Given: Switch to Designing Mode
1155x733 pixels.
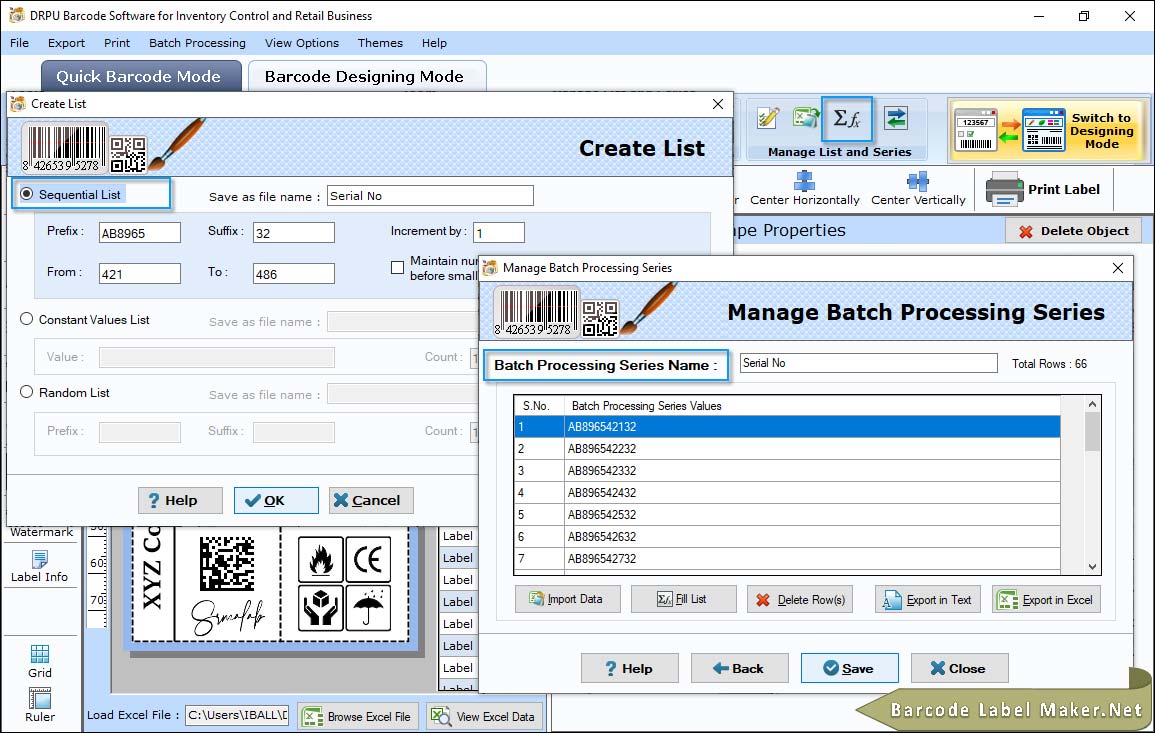Looking at the screenshot, I should [1048, 131].
